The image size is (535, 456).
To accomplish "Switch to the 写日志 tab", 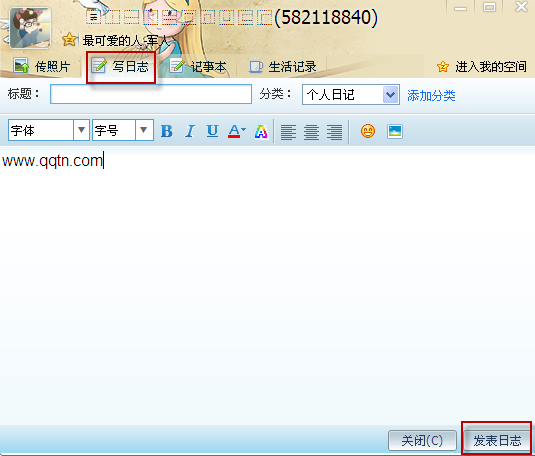I will (121, 66).
